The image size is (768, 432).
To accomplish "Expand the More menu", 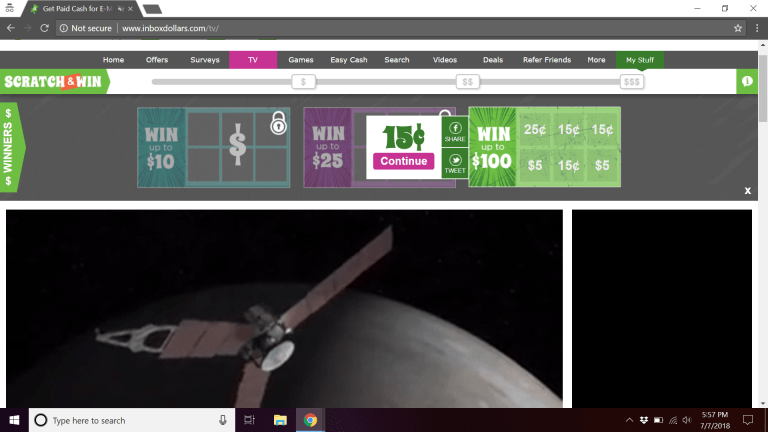I will coord(596,60).
